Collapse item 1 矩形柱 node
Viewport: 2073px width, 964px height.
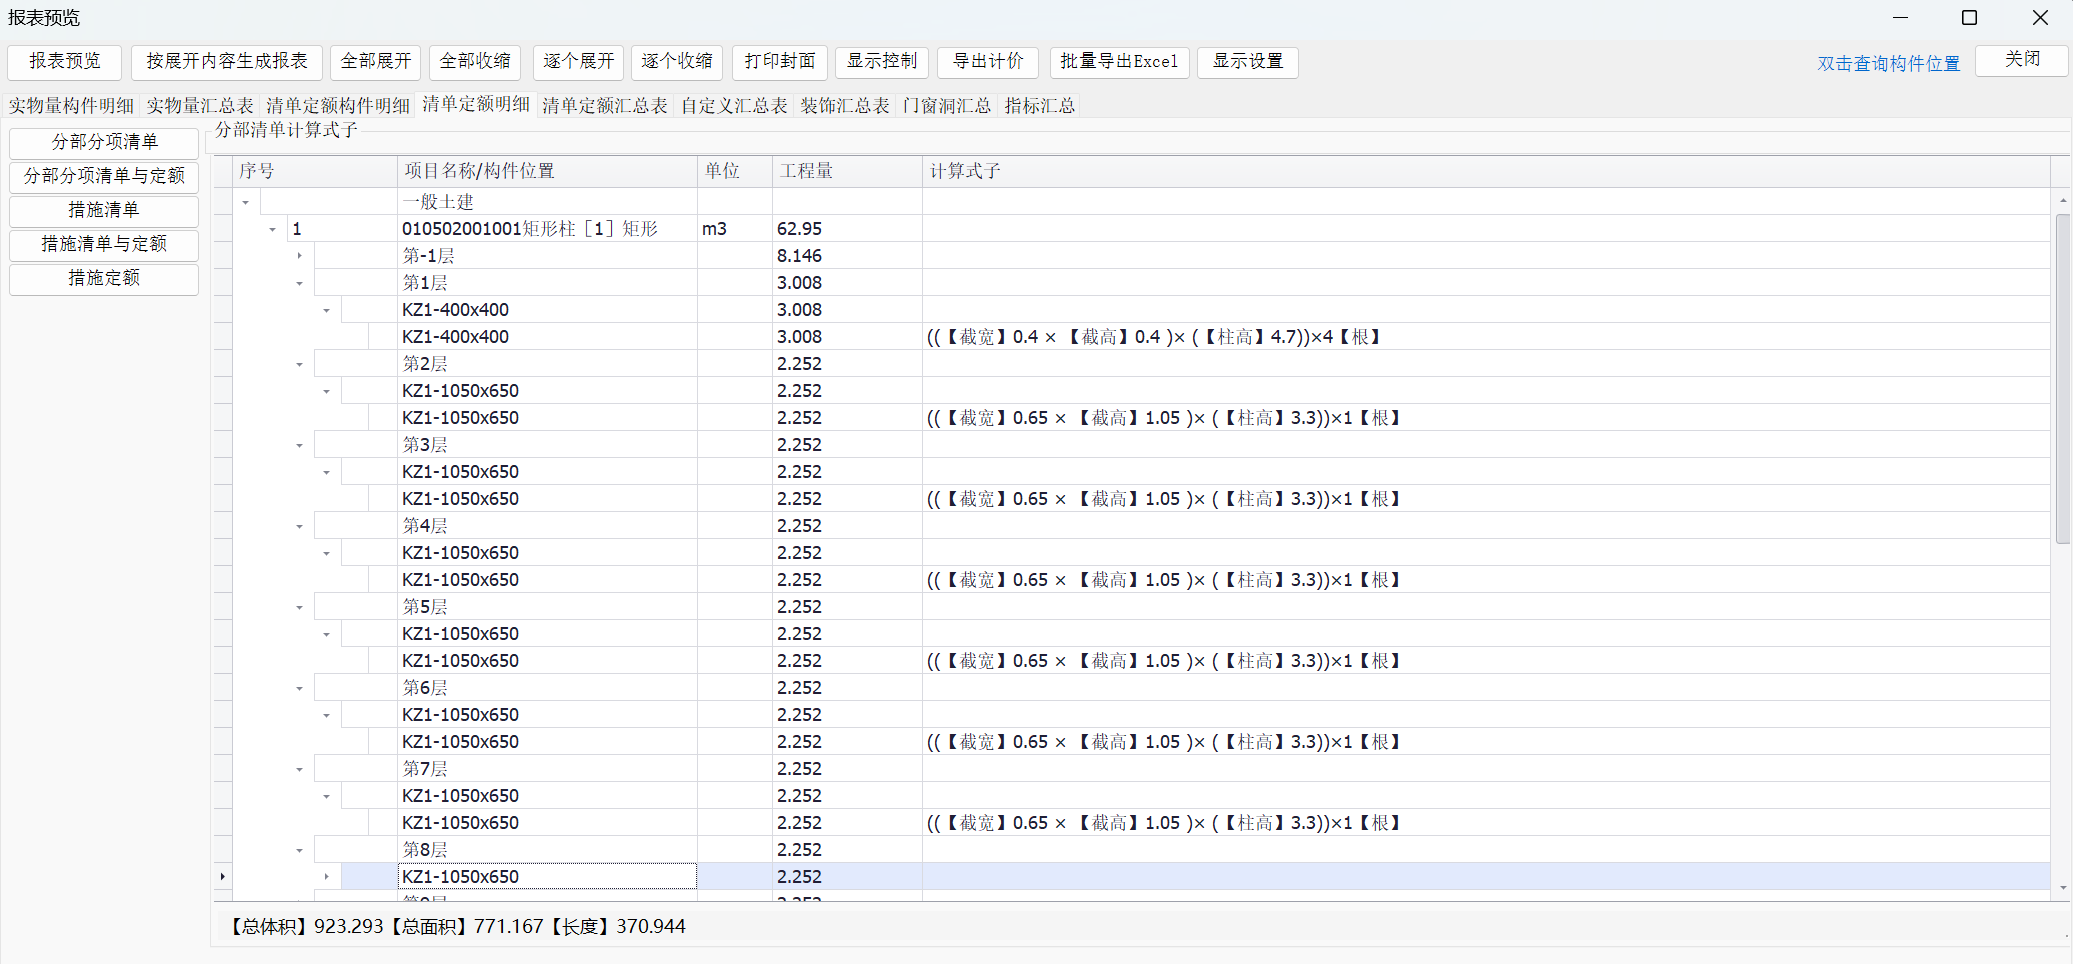[x=272, y=230]
